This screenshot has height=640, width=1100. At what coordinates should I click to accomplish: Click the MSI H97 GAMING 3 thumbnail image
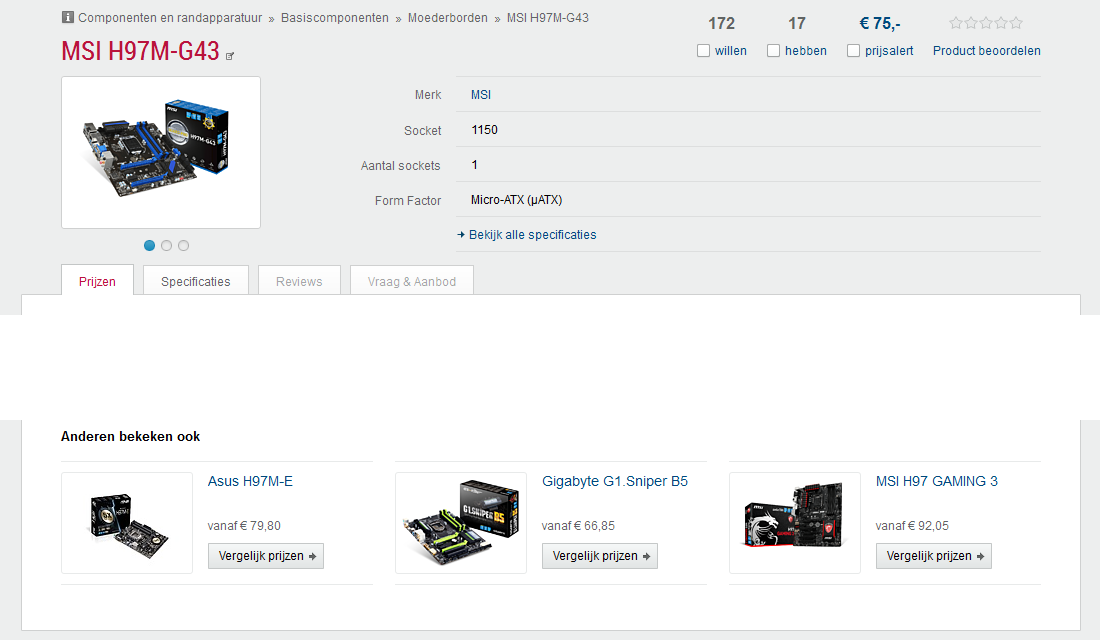[795, 523]
